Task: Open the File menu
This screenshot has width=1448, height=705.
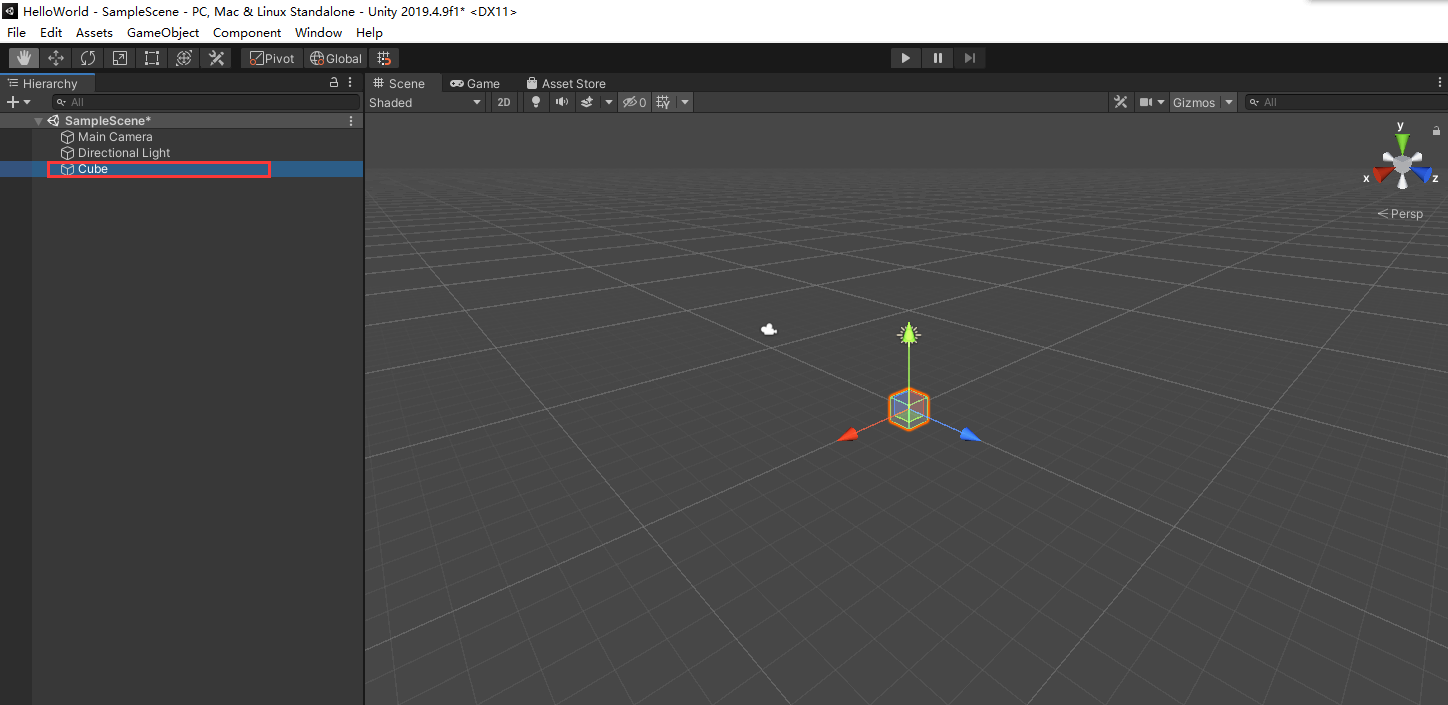Action: point(16,32)
